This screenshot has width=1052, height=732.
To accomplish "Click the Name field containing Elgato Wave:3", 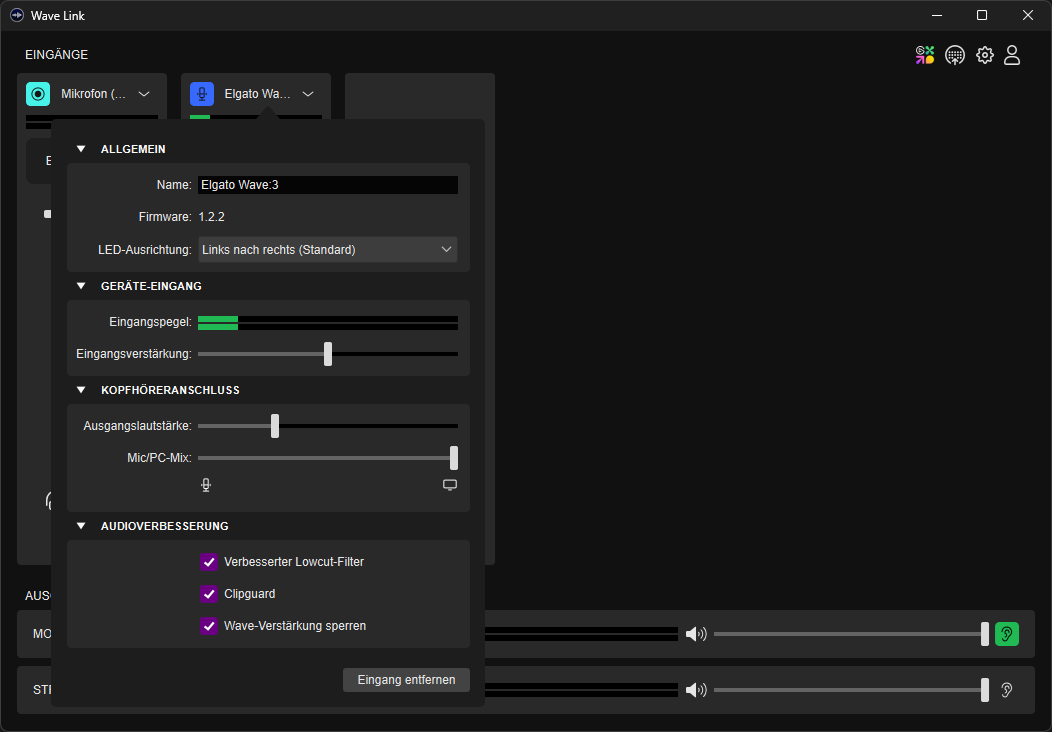I will [x=328, y=185].
